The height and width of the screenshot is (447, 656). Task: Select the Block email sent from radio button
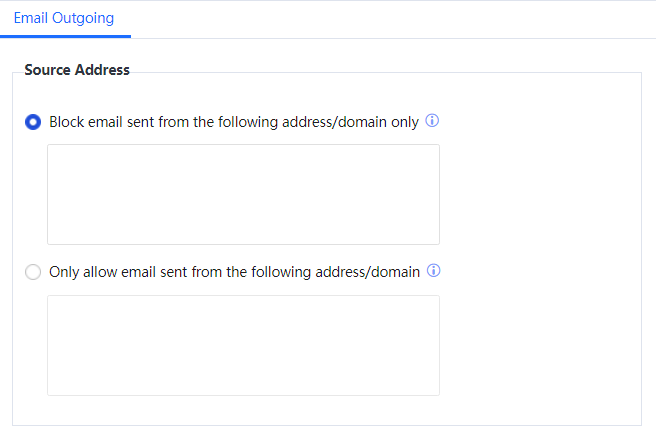(x=33, y=122)
